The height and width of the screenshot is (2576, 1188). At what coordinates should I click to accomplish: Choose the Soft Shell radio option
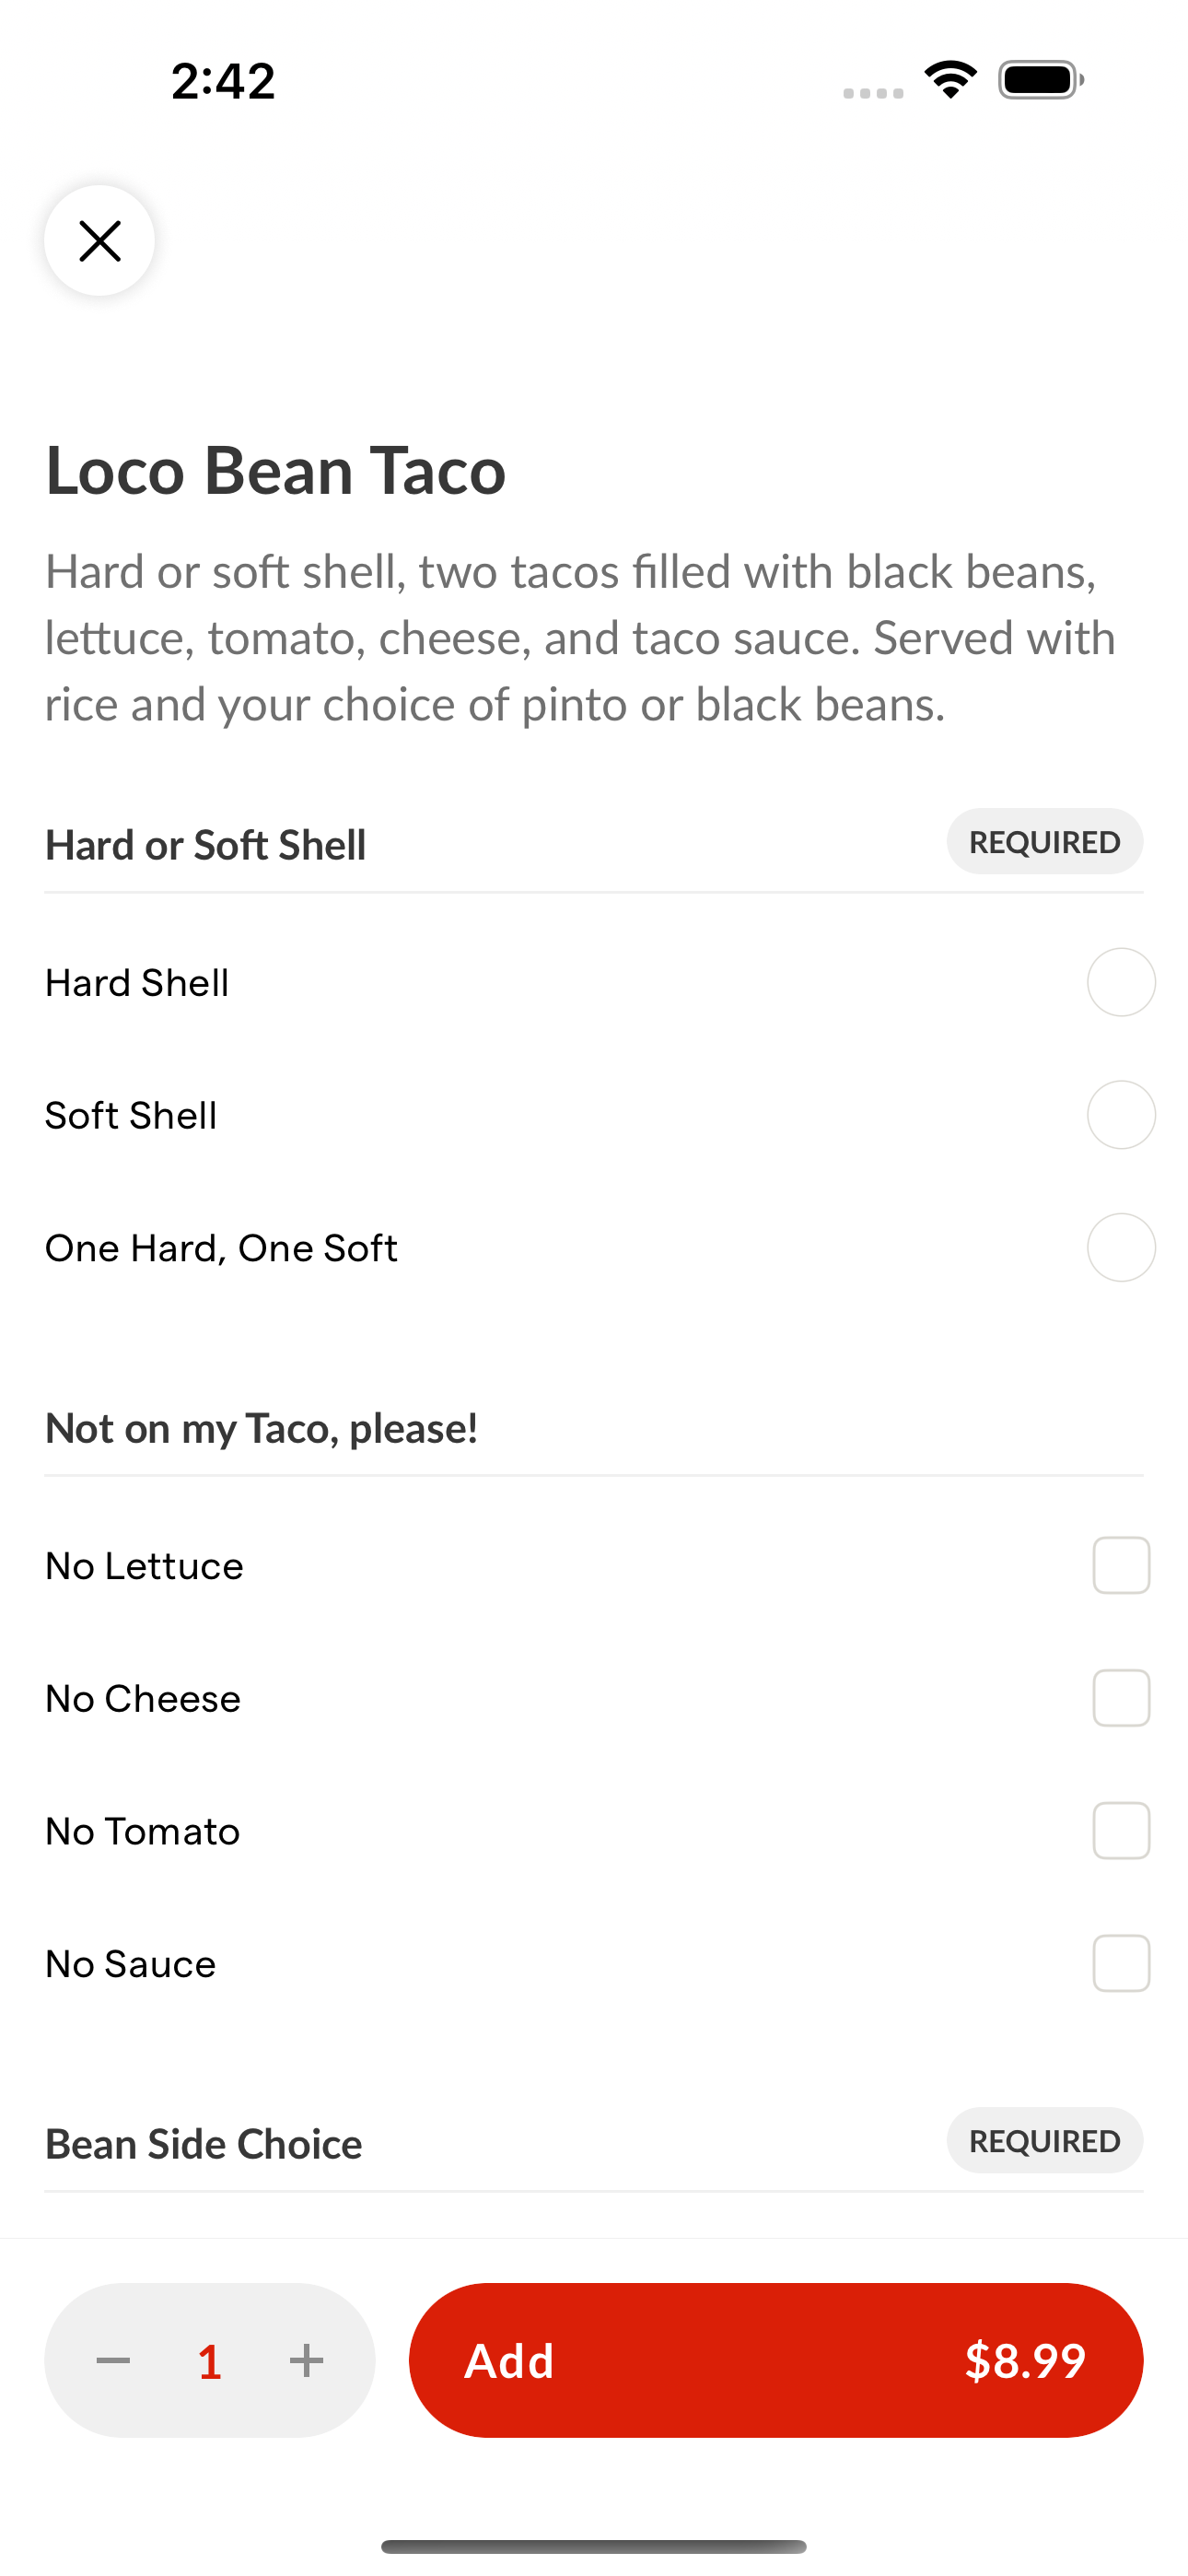click(1121, 1115)
